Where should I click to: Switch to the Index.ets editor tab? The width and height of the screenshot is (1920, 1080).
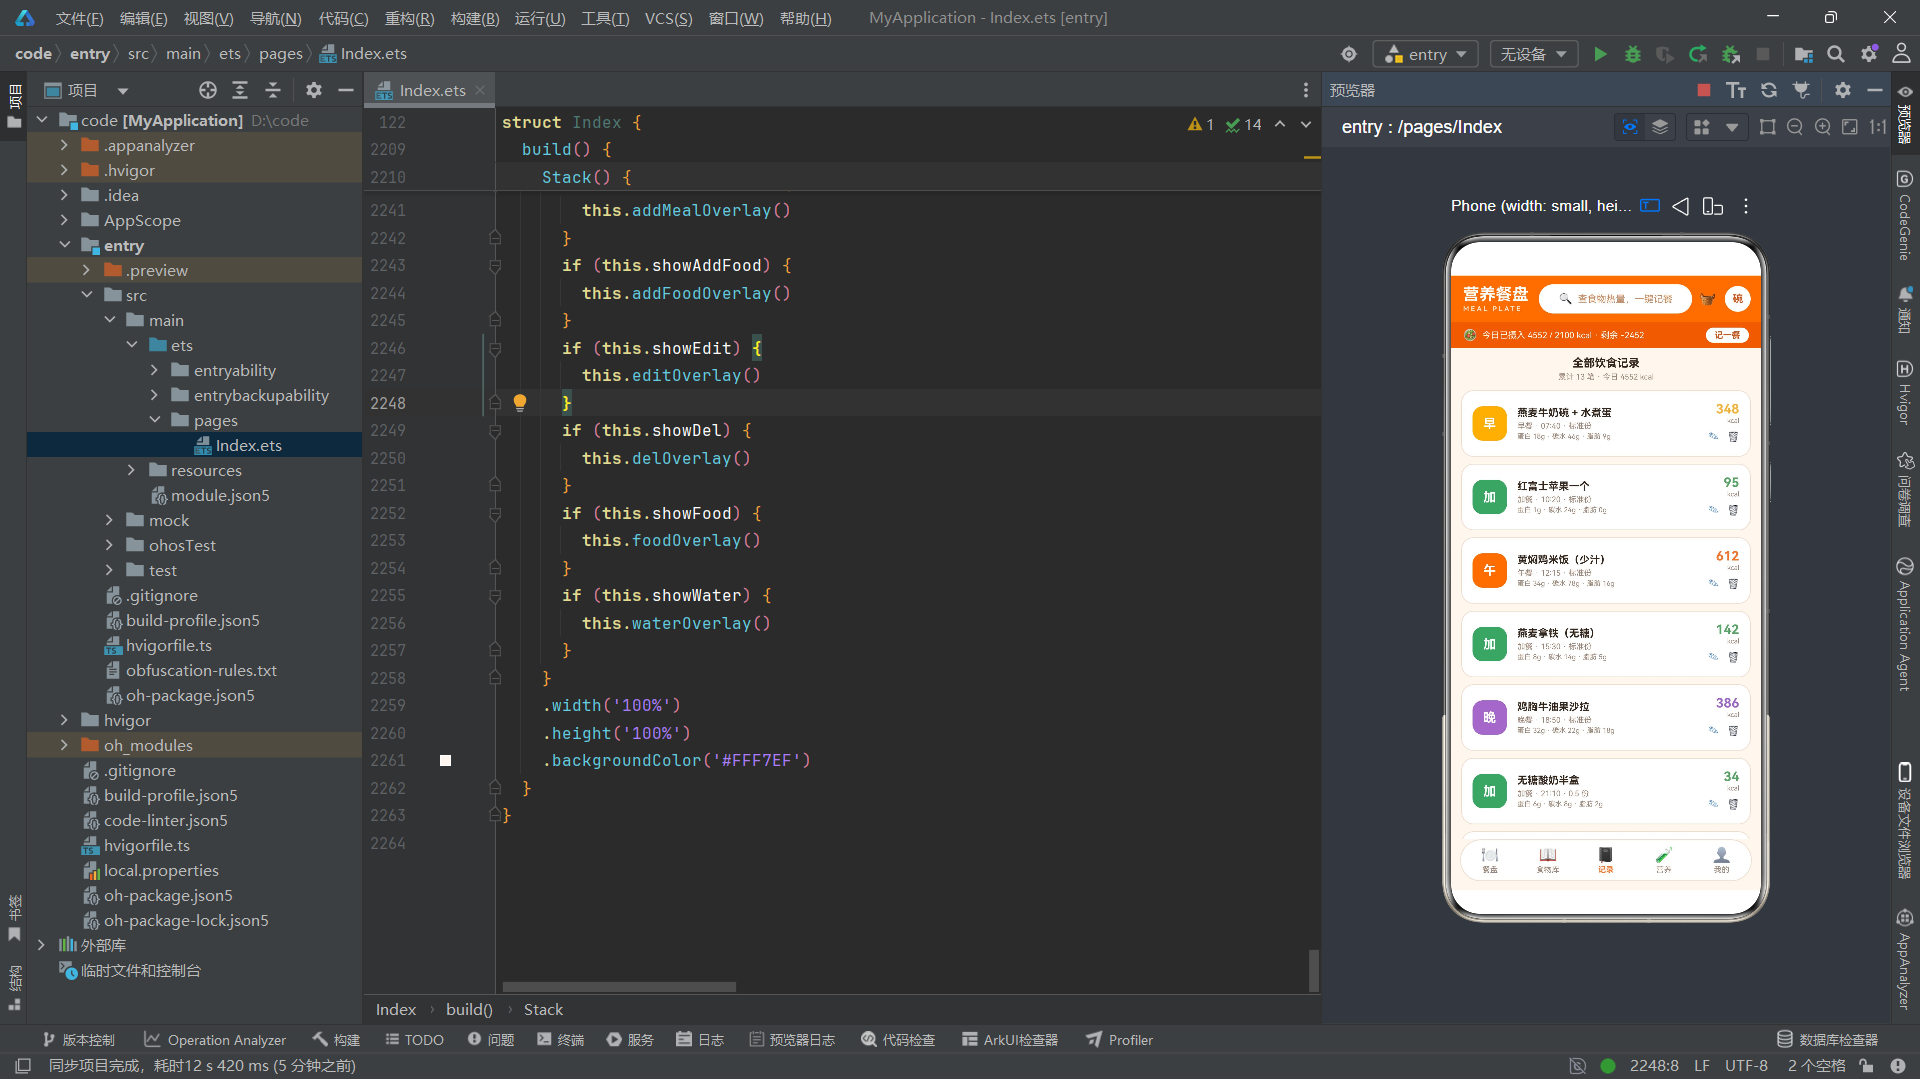pyautogui.click(x=432, y=90)
